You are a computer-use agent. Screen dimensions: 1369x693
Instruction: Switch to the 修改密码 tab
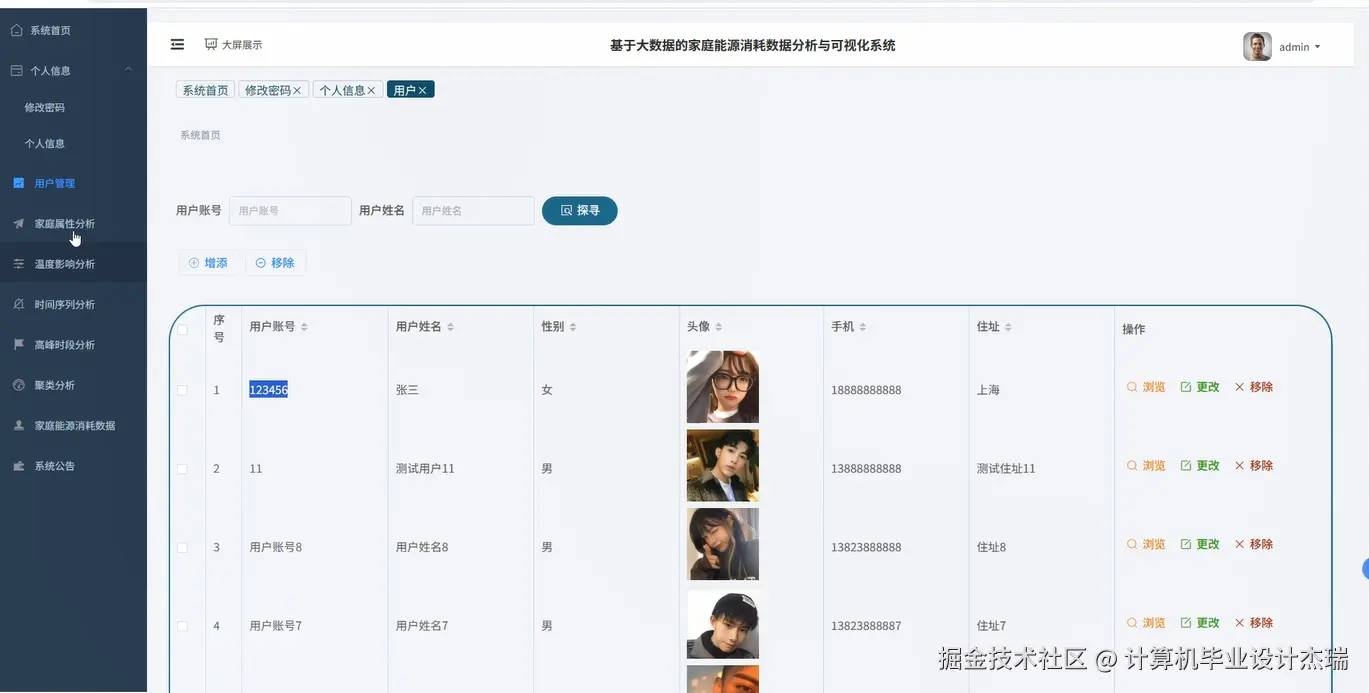point(267,90)
